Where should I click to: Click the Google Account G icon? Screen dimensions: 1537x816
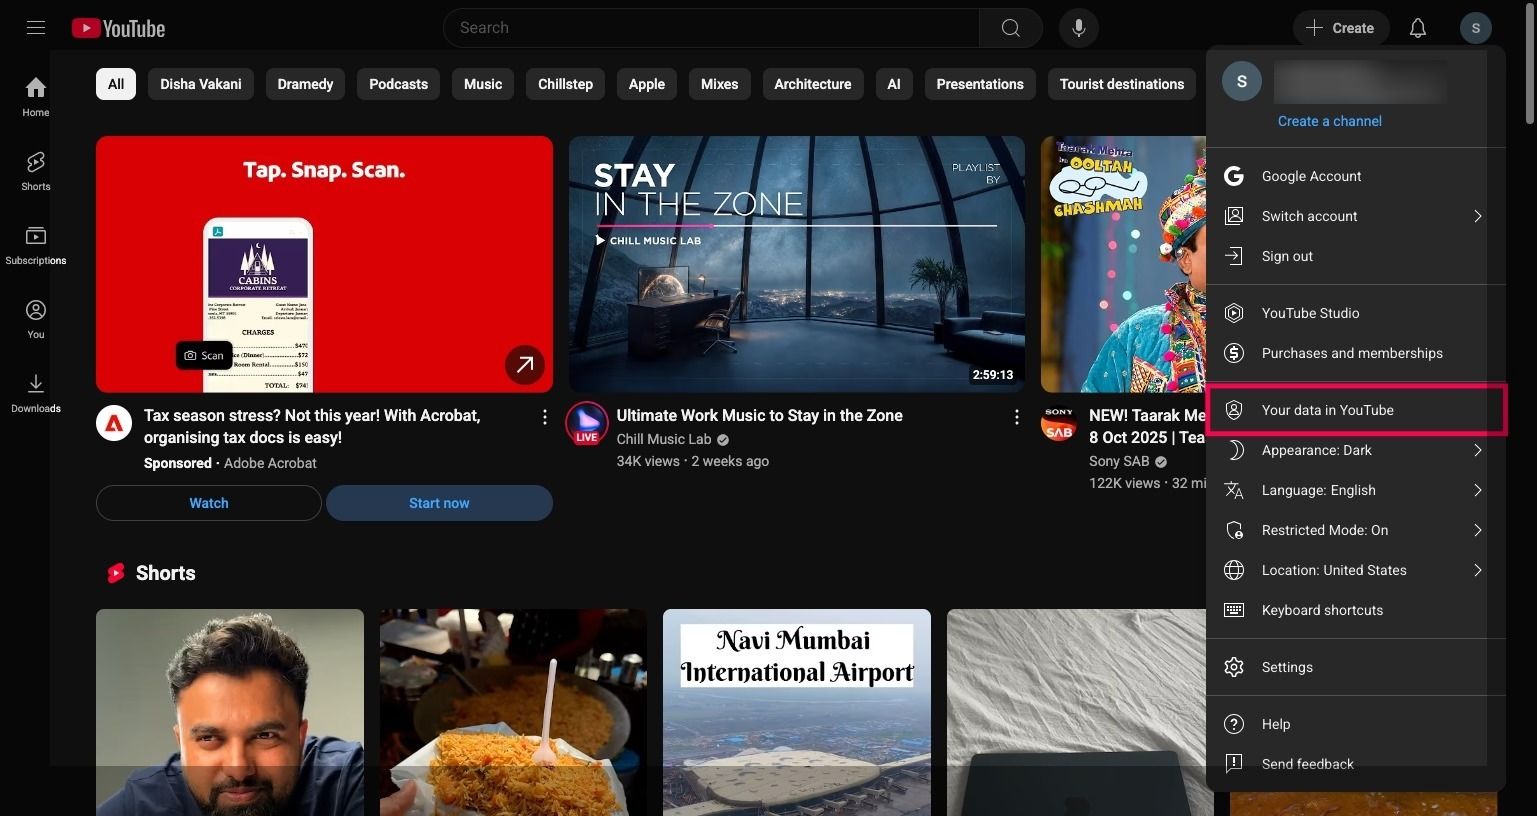point(1234,176)
